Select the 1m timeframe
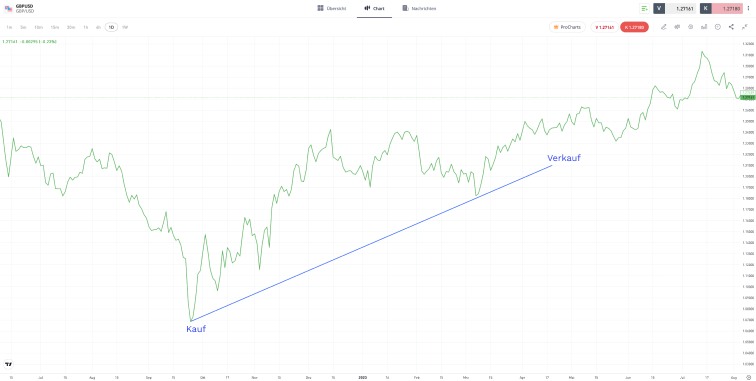 click(9, 27)
